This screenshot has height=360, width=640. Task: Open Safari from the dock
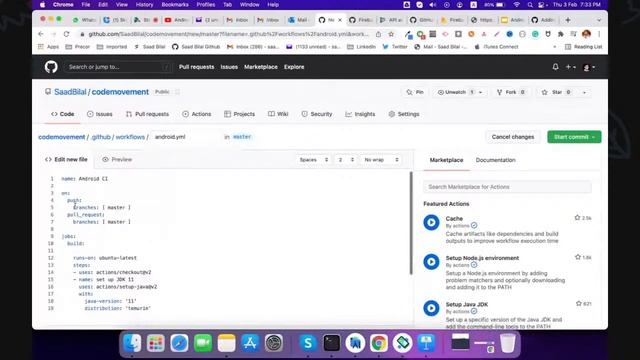coord(179,343)
